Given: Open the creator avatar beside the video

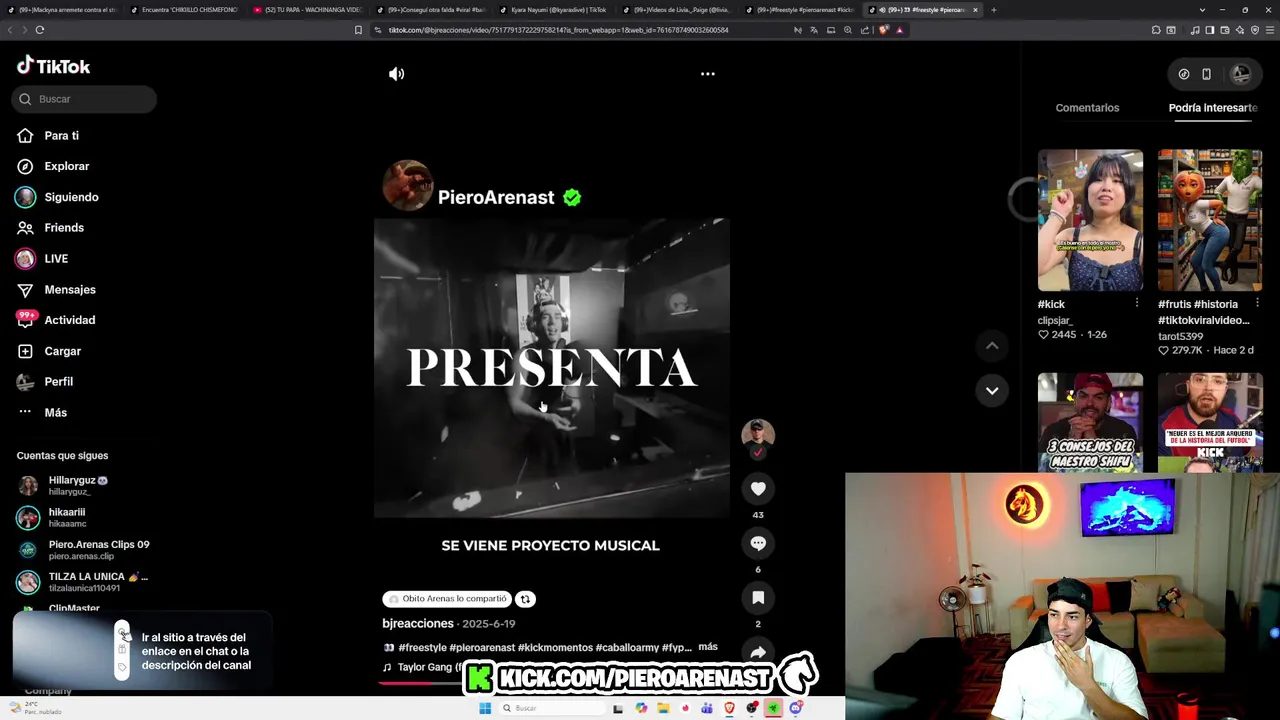Looking at the screenshot, I should coord(758,435).
